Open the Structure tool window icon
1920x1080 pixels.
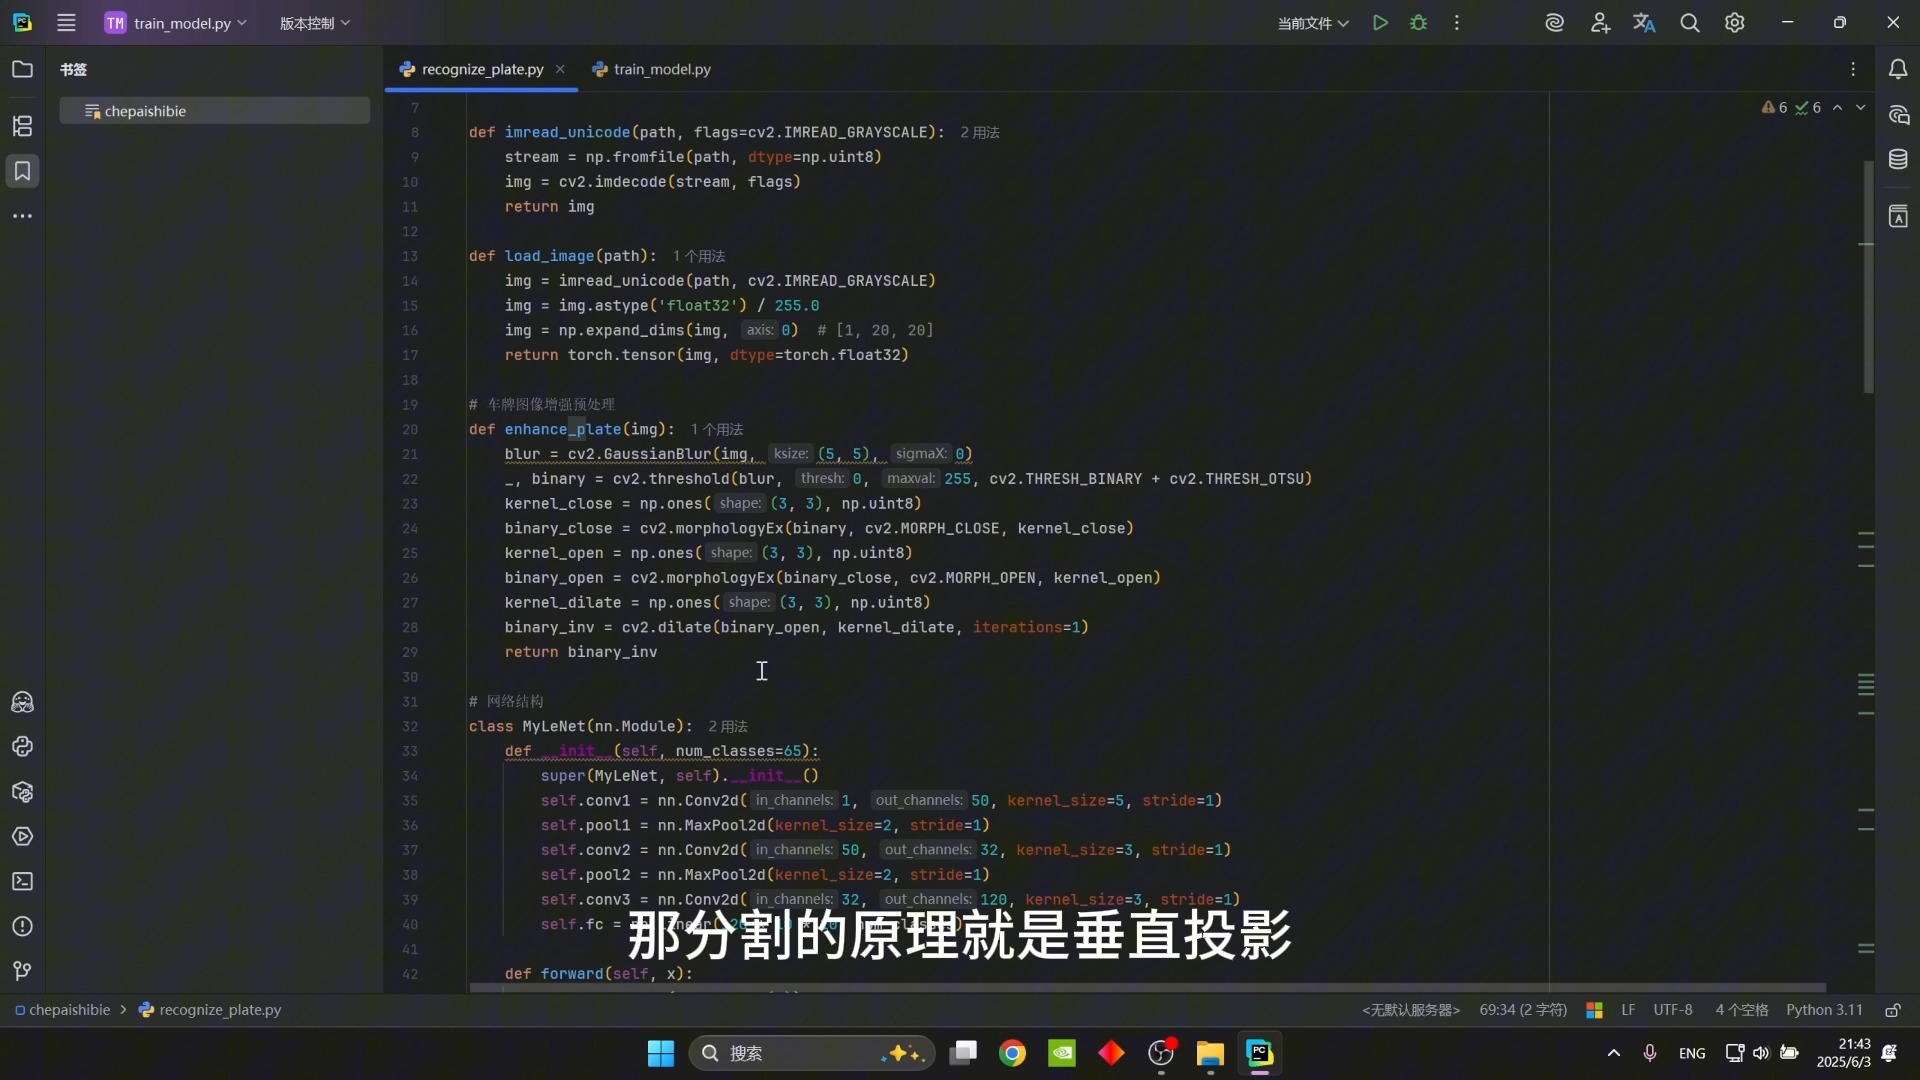pyautogui.click(x=22, y=126)
